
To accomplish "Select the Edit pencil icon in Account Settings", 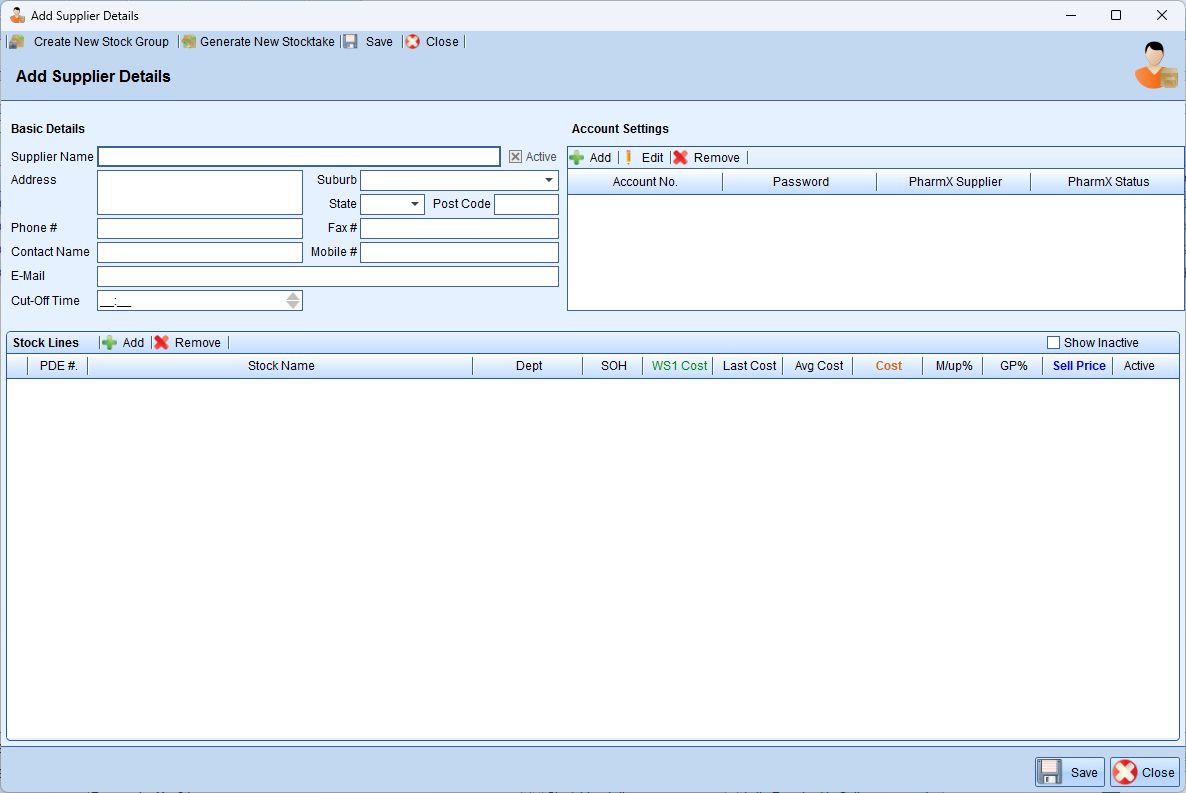I will coord(628,157).
